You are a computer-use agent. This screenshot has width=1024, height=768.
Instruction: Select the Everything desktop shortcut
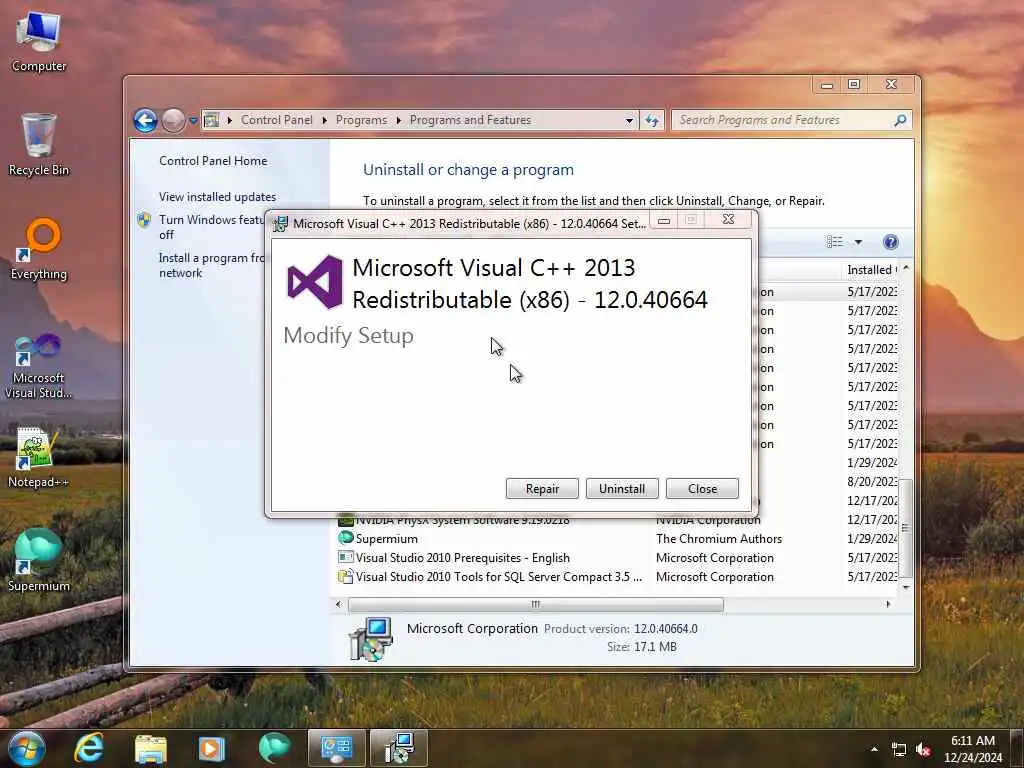(x=39, y=249)
